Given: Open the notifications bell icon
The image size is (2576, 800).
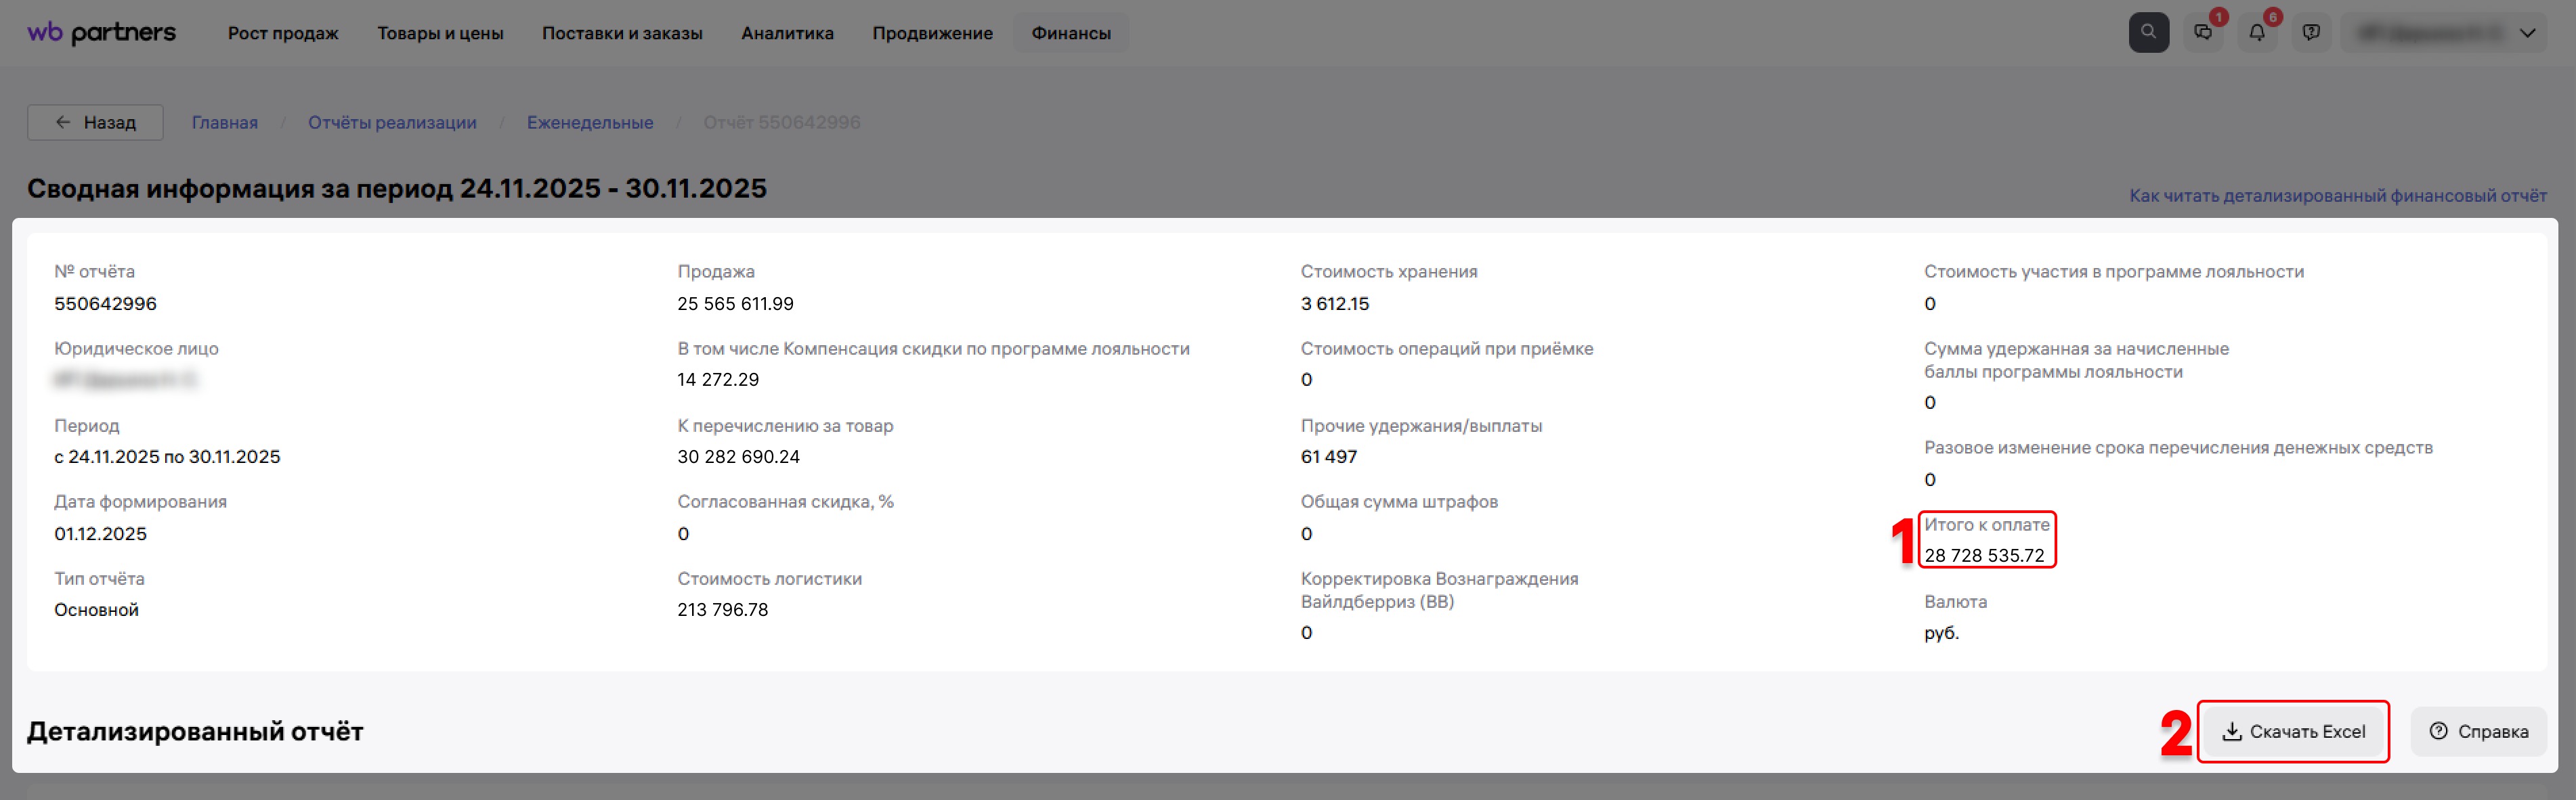Looking at the screenshot, I should click(2257, 33).
